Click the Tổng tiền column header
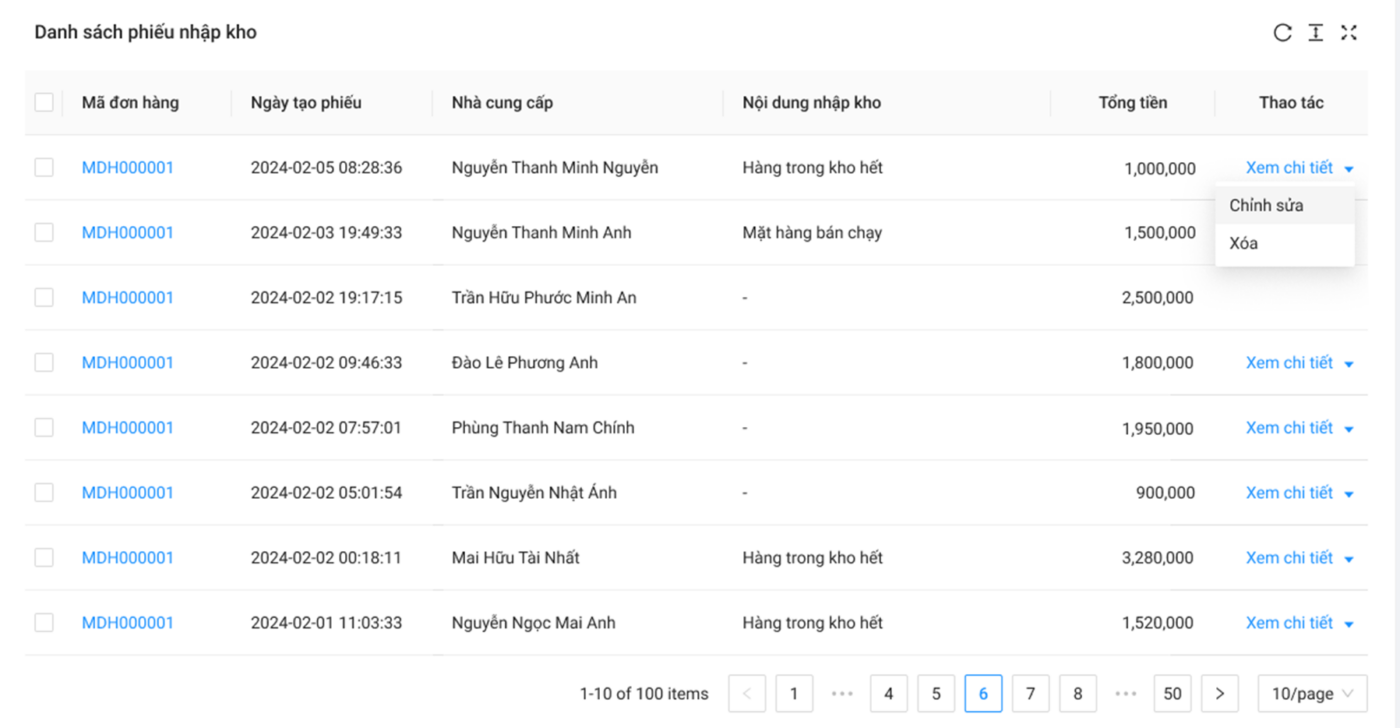The image size is (1400, 728). pos(1133,102)
